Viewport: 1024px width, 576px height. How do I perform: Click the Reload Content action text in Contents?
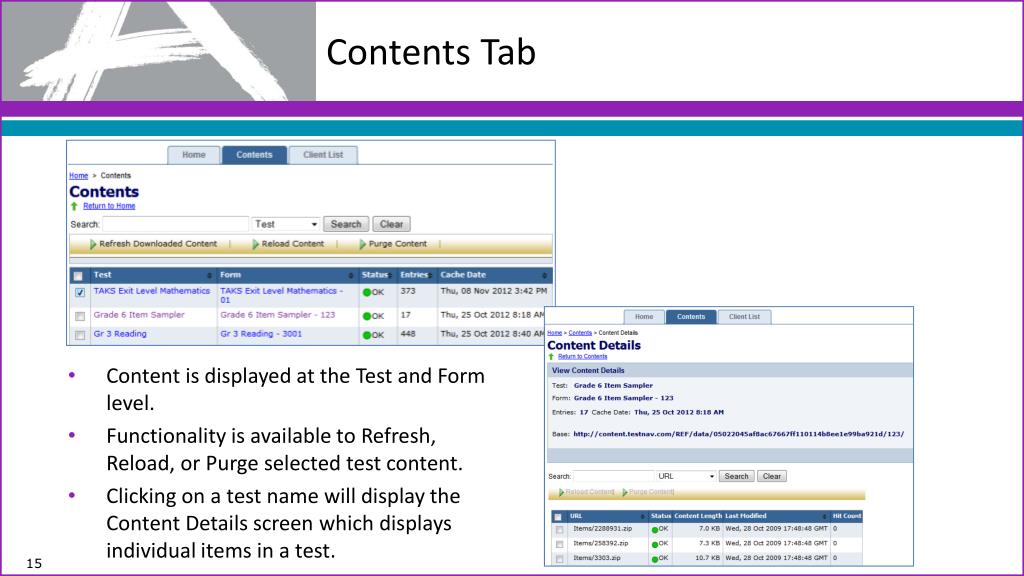[x=293, y=244]
